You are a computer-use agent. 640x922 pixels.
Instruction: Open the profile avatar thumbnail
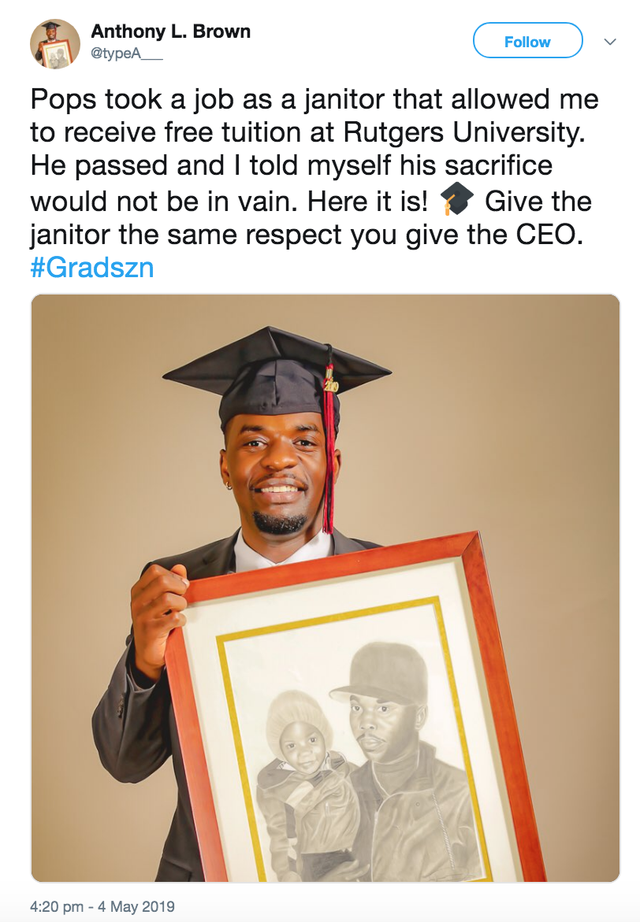pyautogui.click(x=55, y=44)
